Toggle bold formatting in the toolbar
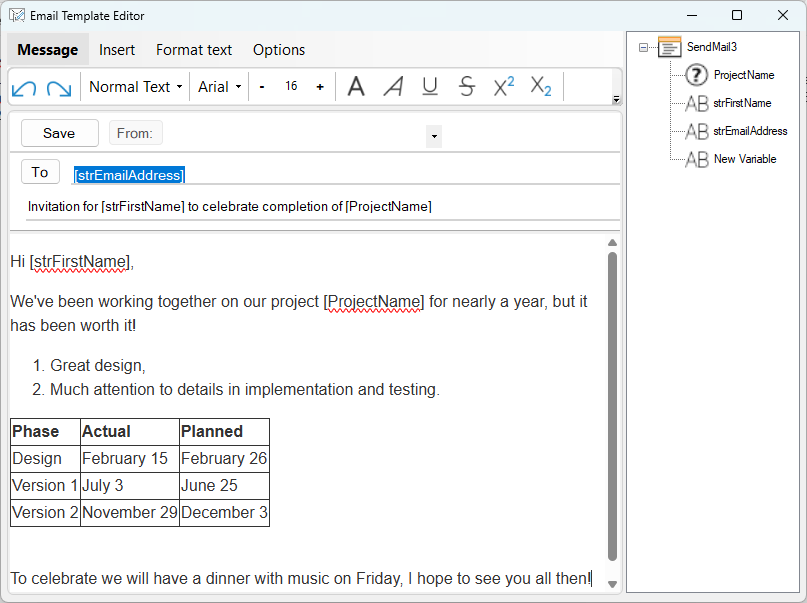Screen dimensions: 807x603 click(356, 87)
